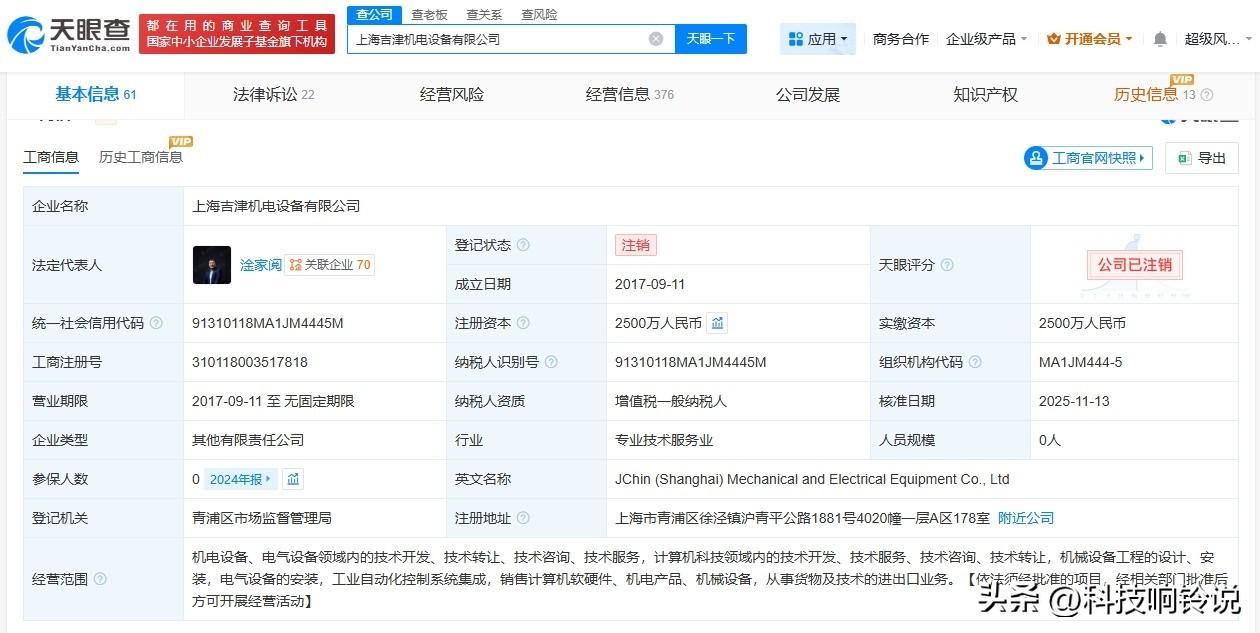
Task: Clear the search box text
Action: 656,39
